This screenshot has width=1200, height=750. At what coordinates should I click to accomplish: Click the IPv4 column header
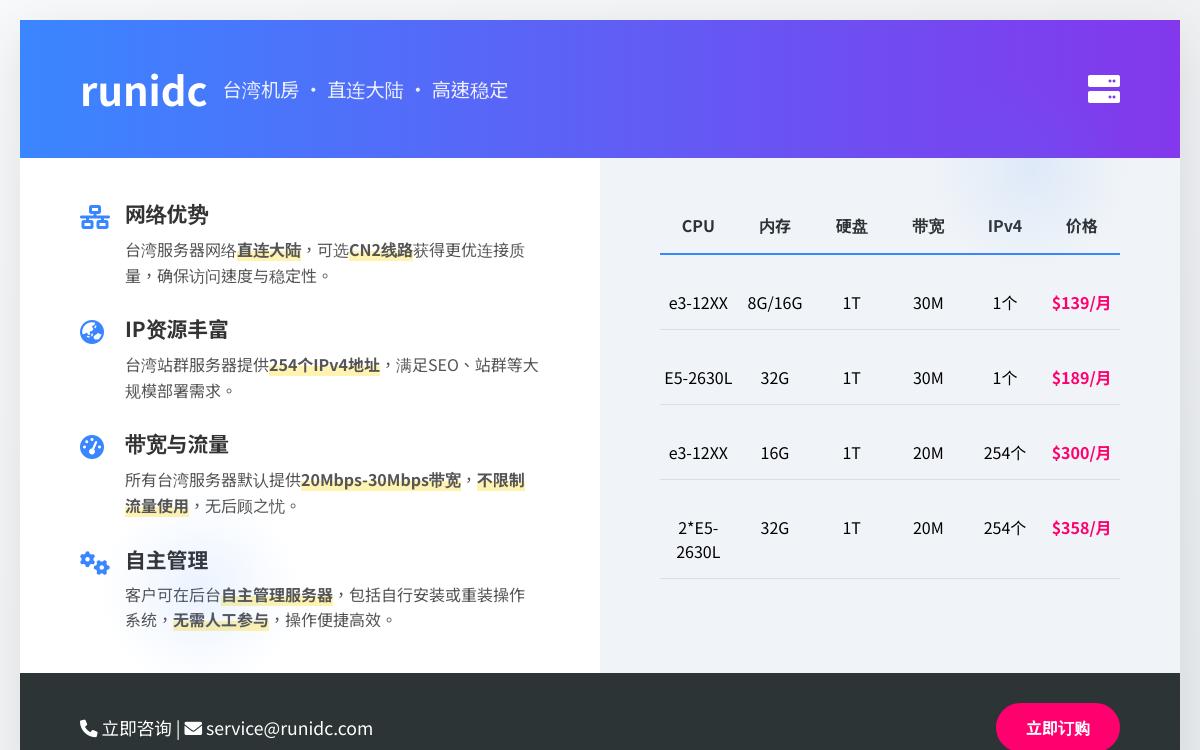pyautogui.click(x=1005, y=226)
